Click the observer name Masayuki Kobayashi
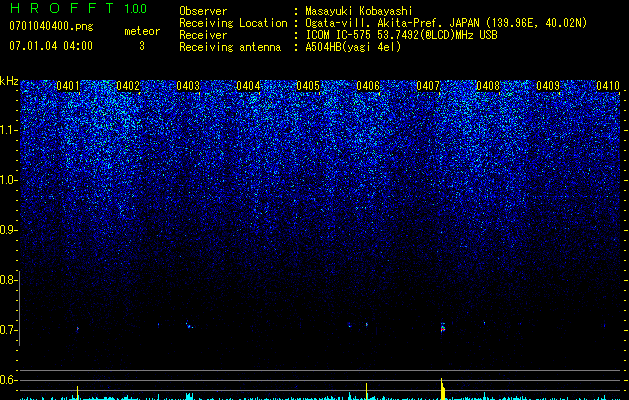 point(359,11)
